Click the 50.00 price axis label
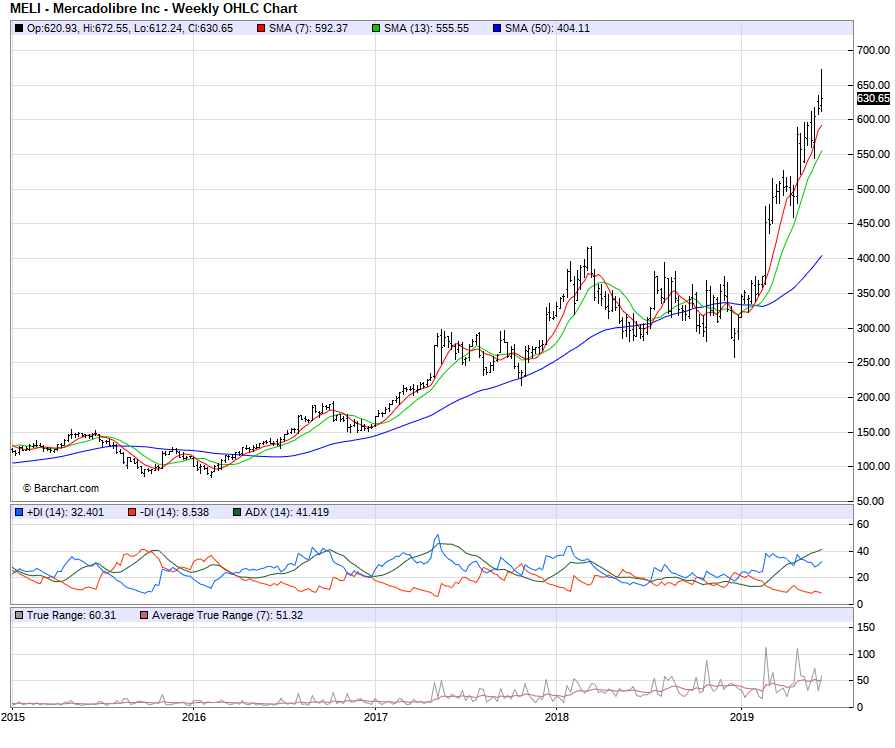Viewport: 895px width, 748px height. [870, 501]
